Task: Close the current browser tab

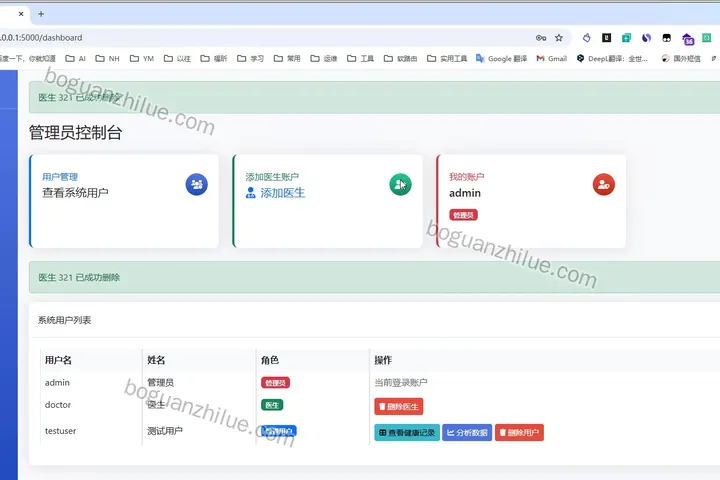Action: point(21,14)
